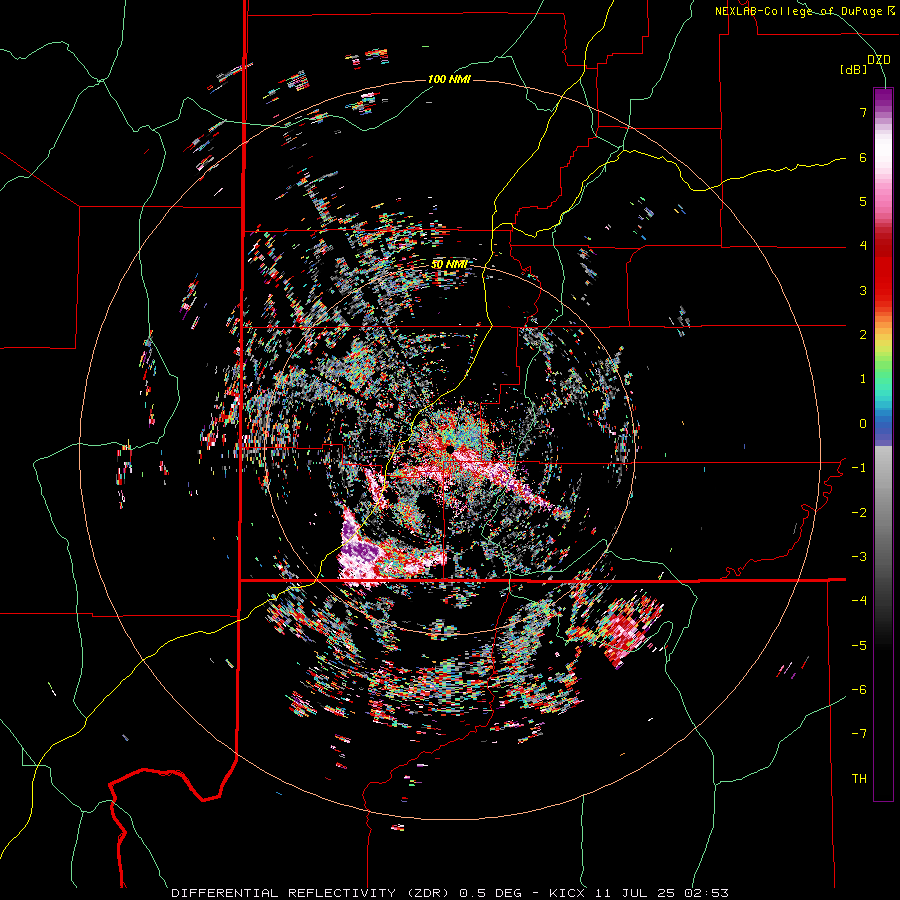Click the 0 value on color scale
The image size is (900, 900).
click(x=863, y=424)
